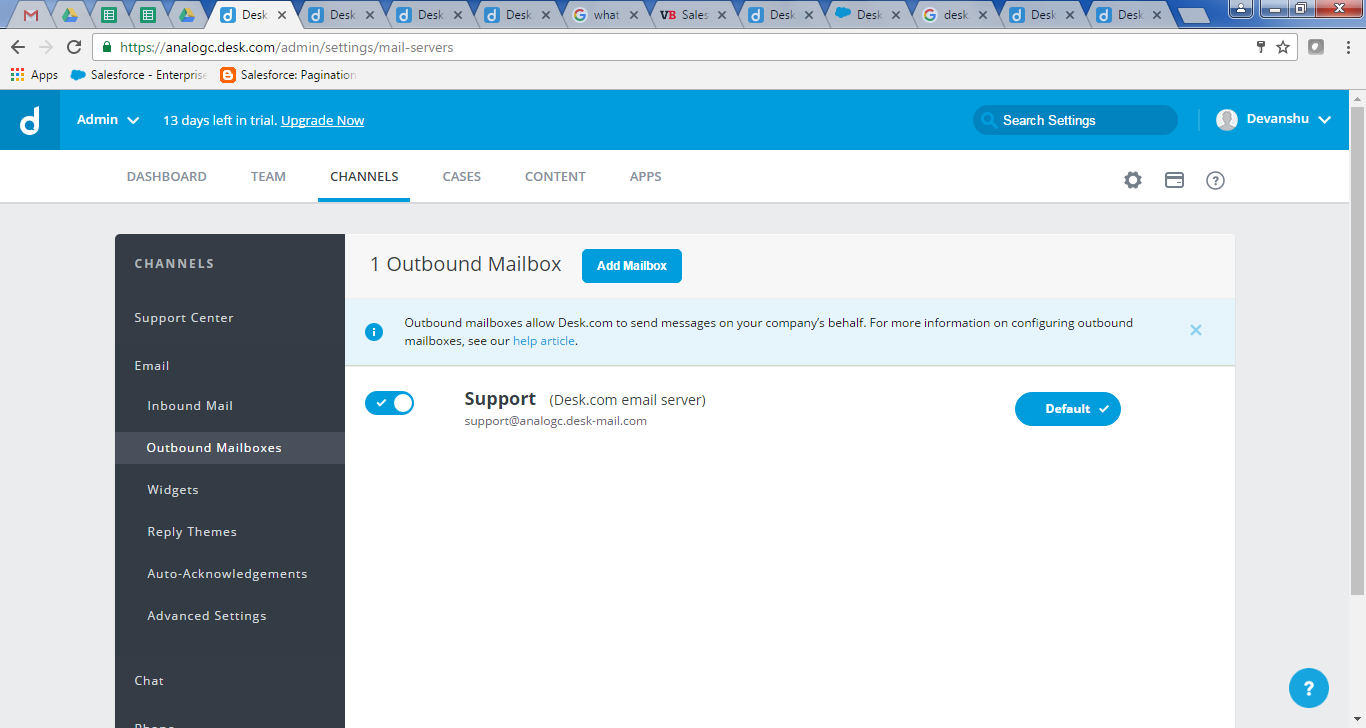Image resolution: width=1366 pixels, height=728 pixels.
Task: Click the Add Mailbox button
Action: (x=631, y=266)
